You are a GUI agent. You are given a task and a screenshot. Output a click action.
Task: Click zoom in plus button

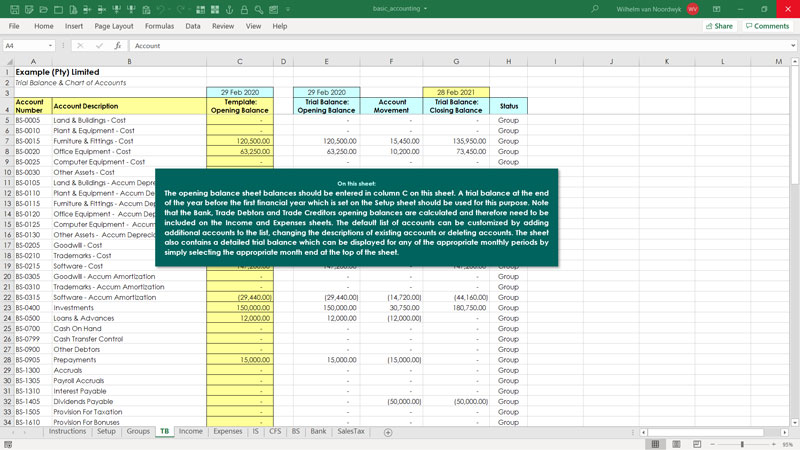pos(773,444)
